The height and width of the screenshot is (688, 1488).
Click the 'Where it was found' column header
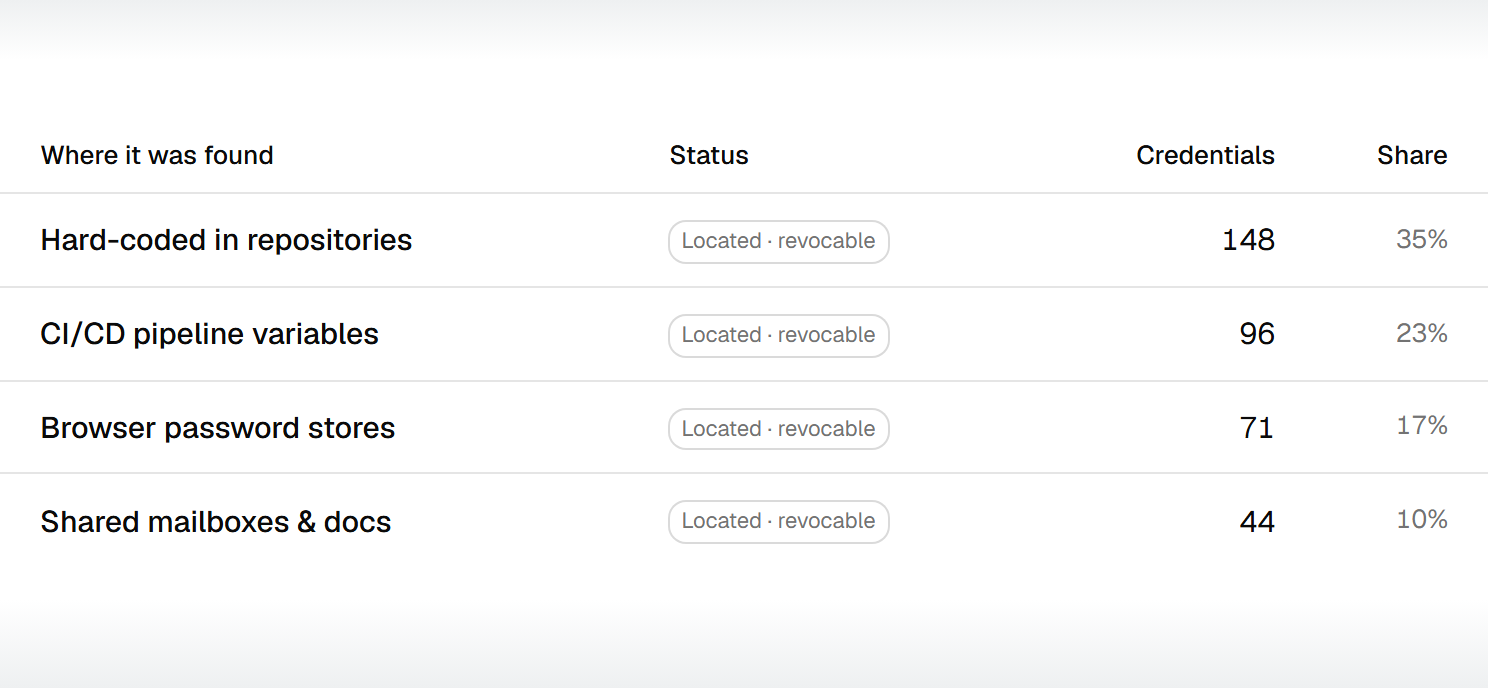click(157, 155)
